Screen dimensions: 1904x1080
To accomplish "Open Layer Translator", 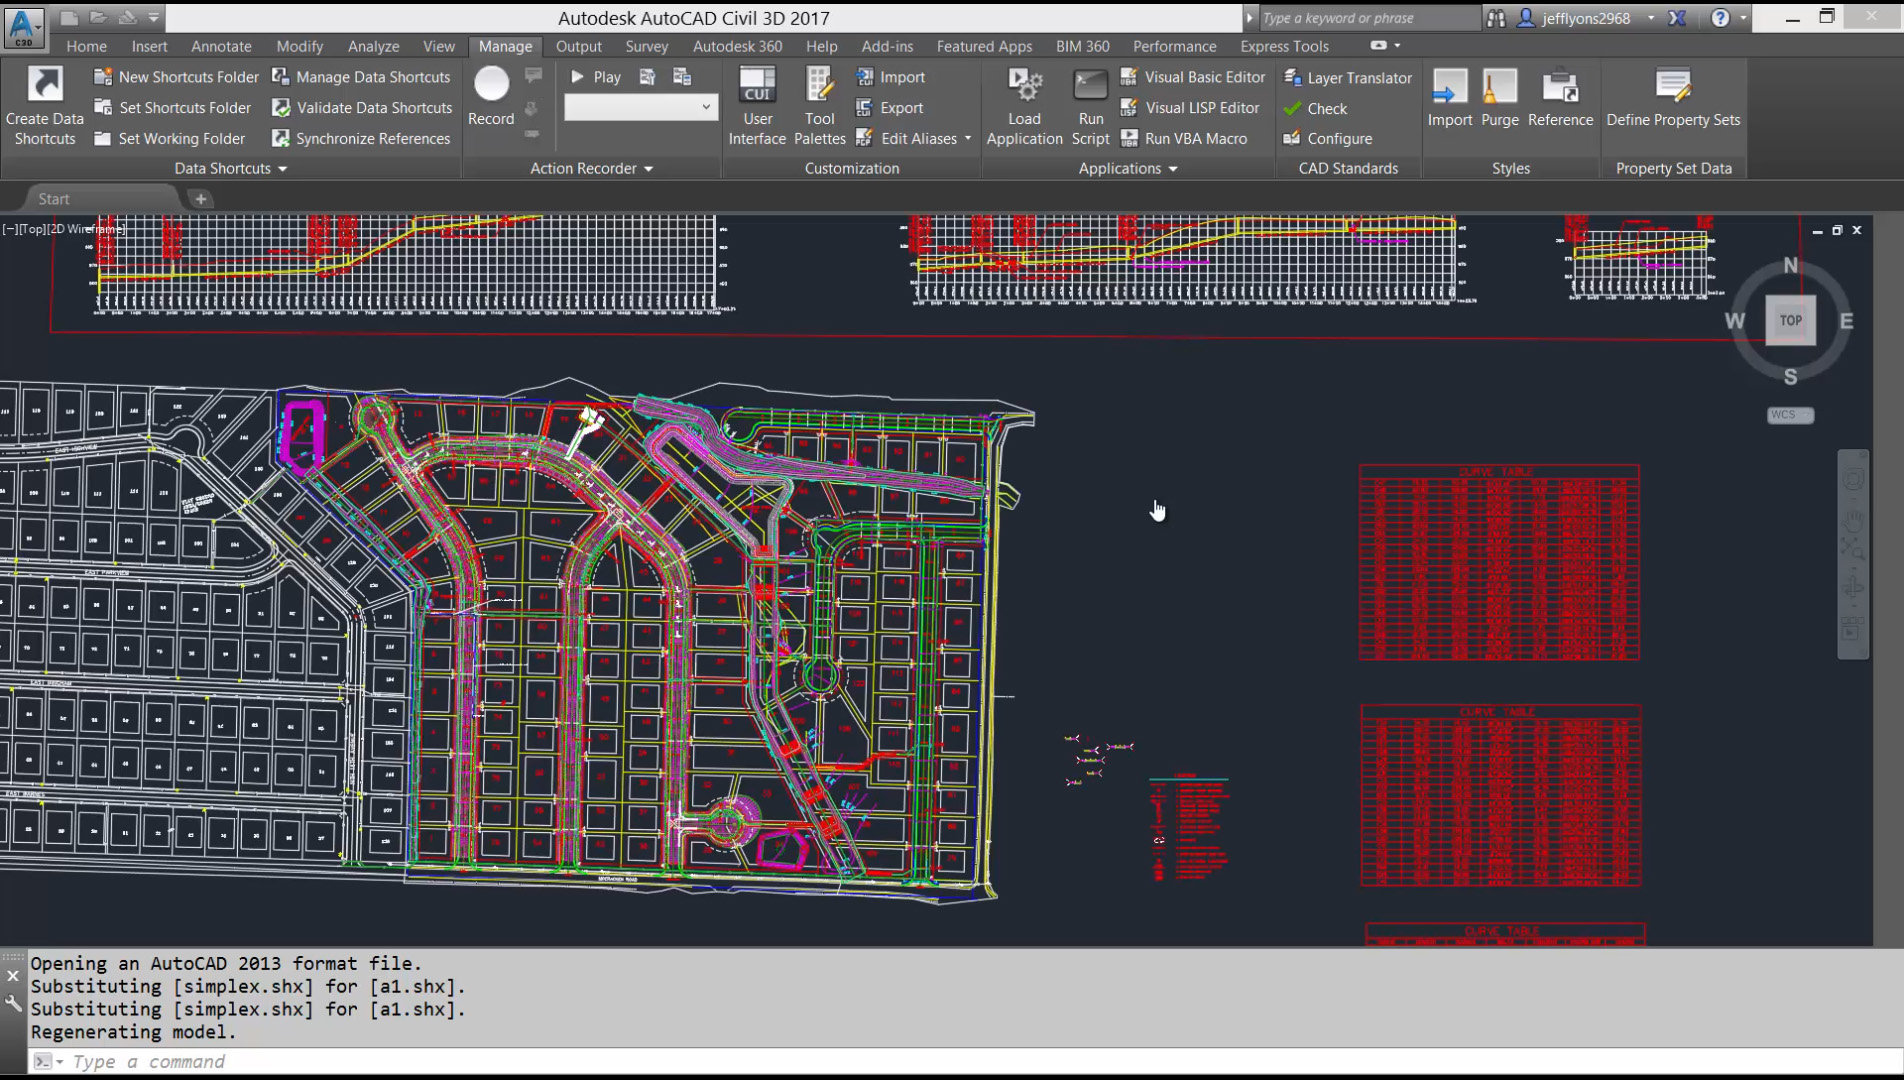I will tap(1347, 78).
